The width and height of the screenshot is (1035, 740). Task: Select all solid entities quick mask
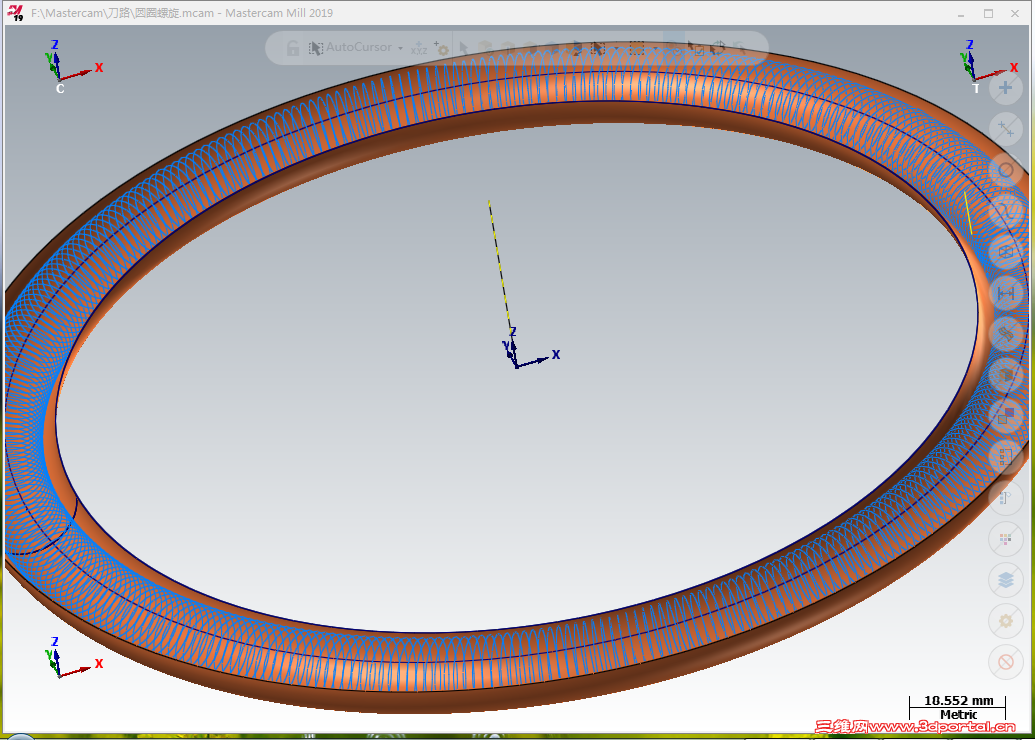(x=1005, y=375)
